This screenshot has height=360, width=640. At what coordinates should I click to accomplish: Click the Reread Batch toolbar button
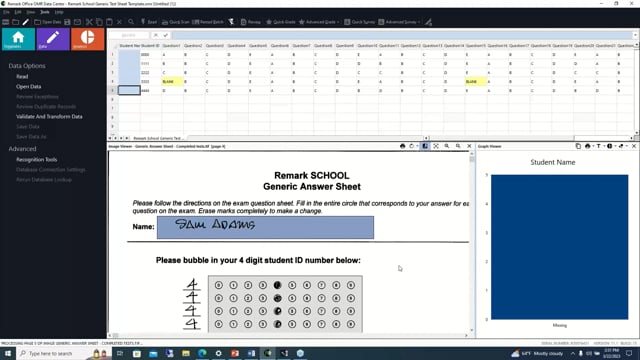tap(208, 22)
